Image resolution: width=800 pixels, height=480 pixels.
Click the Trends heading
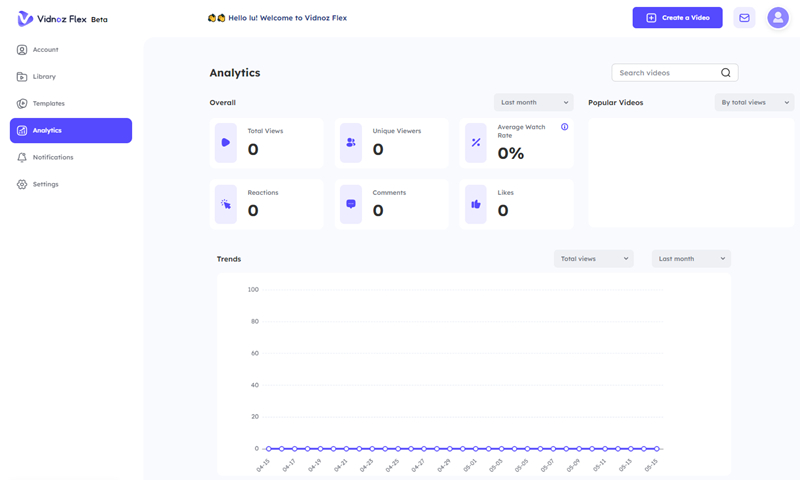point(229,259)
